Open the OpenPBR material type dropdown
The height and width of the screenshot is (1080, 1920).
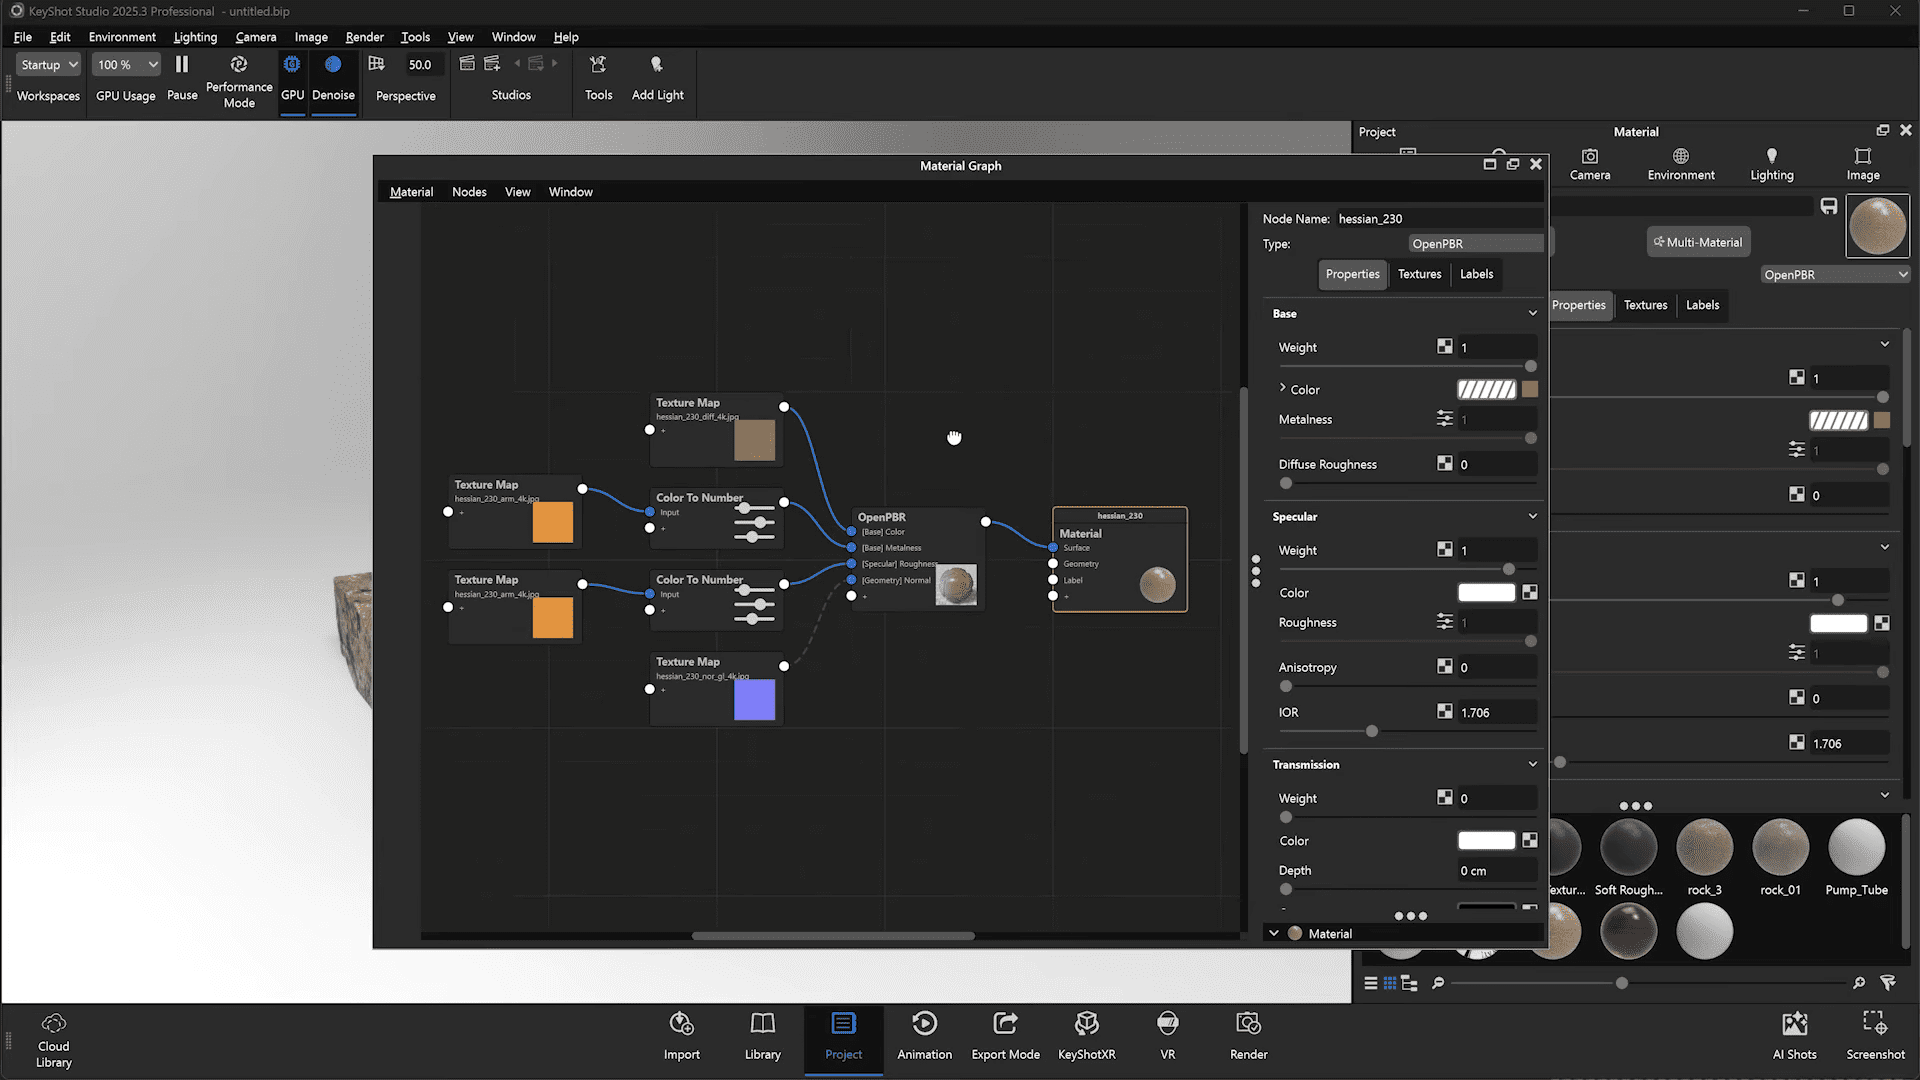[1475, 243]
